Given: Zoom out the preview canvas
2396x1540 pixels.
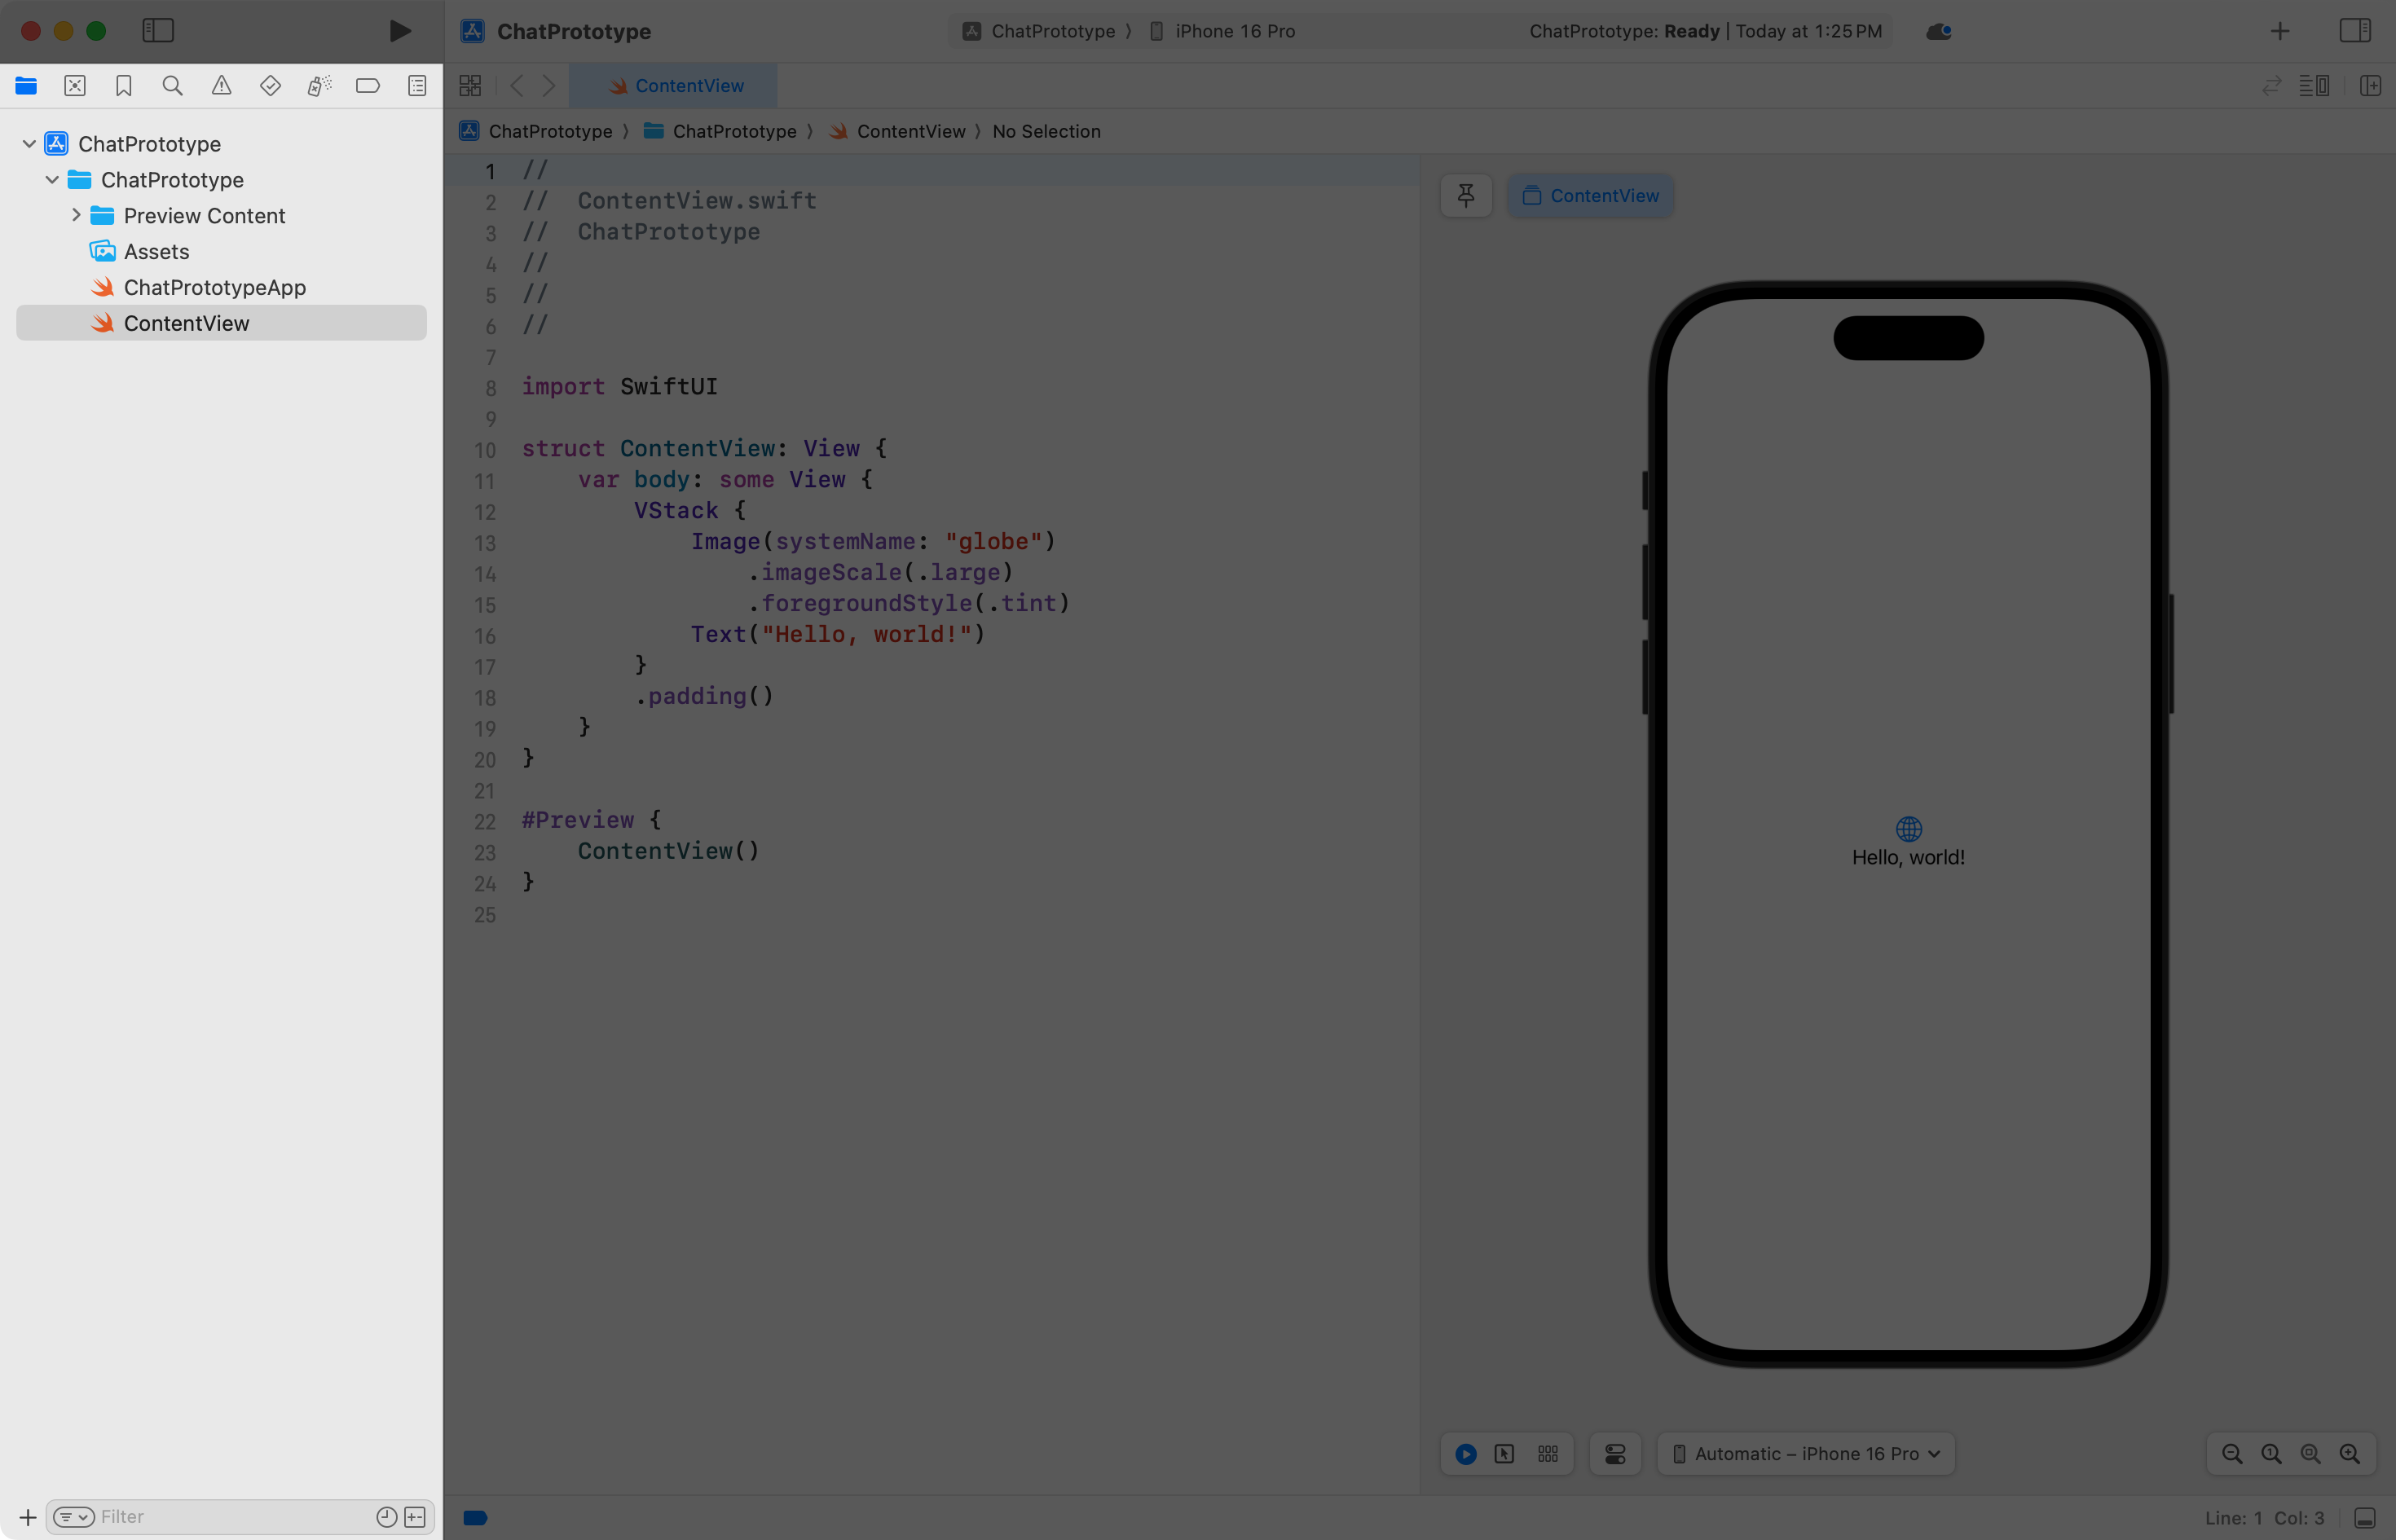Looking at the screenshot, I should point(2232,1454).
